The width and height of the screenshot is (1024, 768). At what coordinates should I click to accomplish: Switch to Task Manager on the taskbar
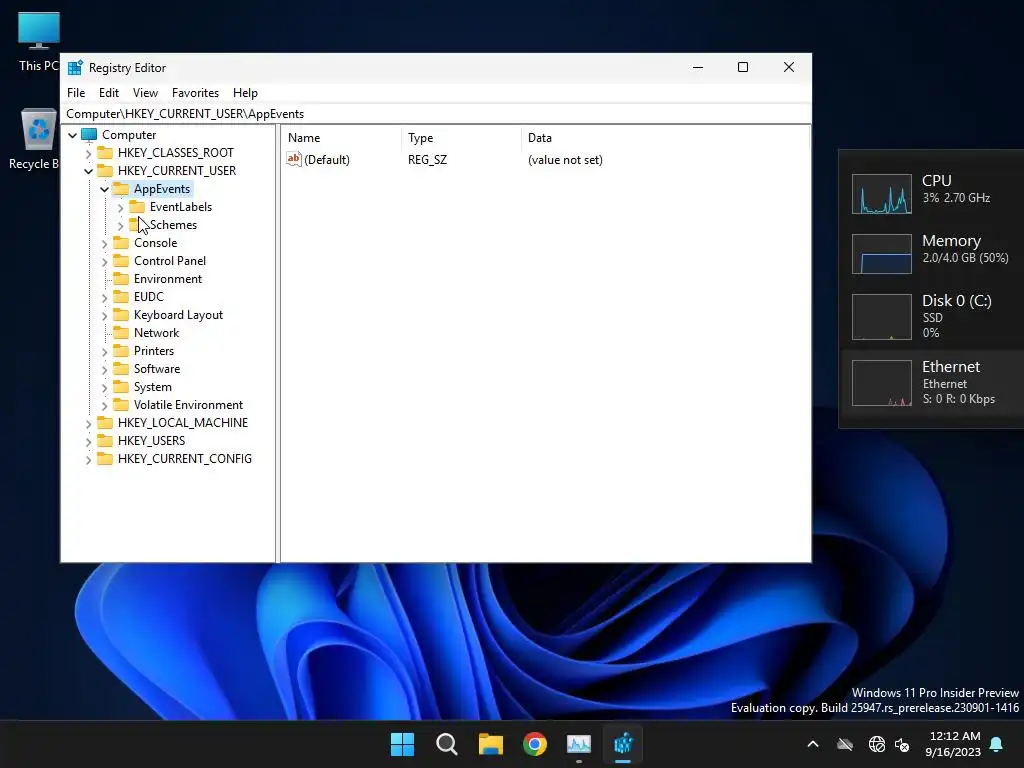coord(579,744)
